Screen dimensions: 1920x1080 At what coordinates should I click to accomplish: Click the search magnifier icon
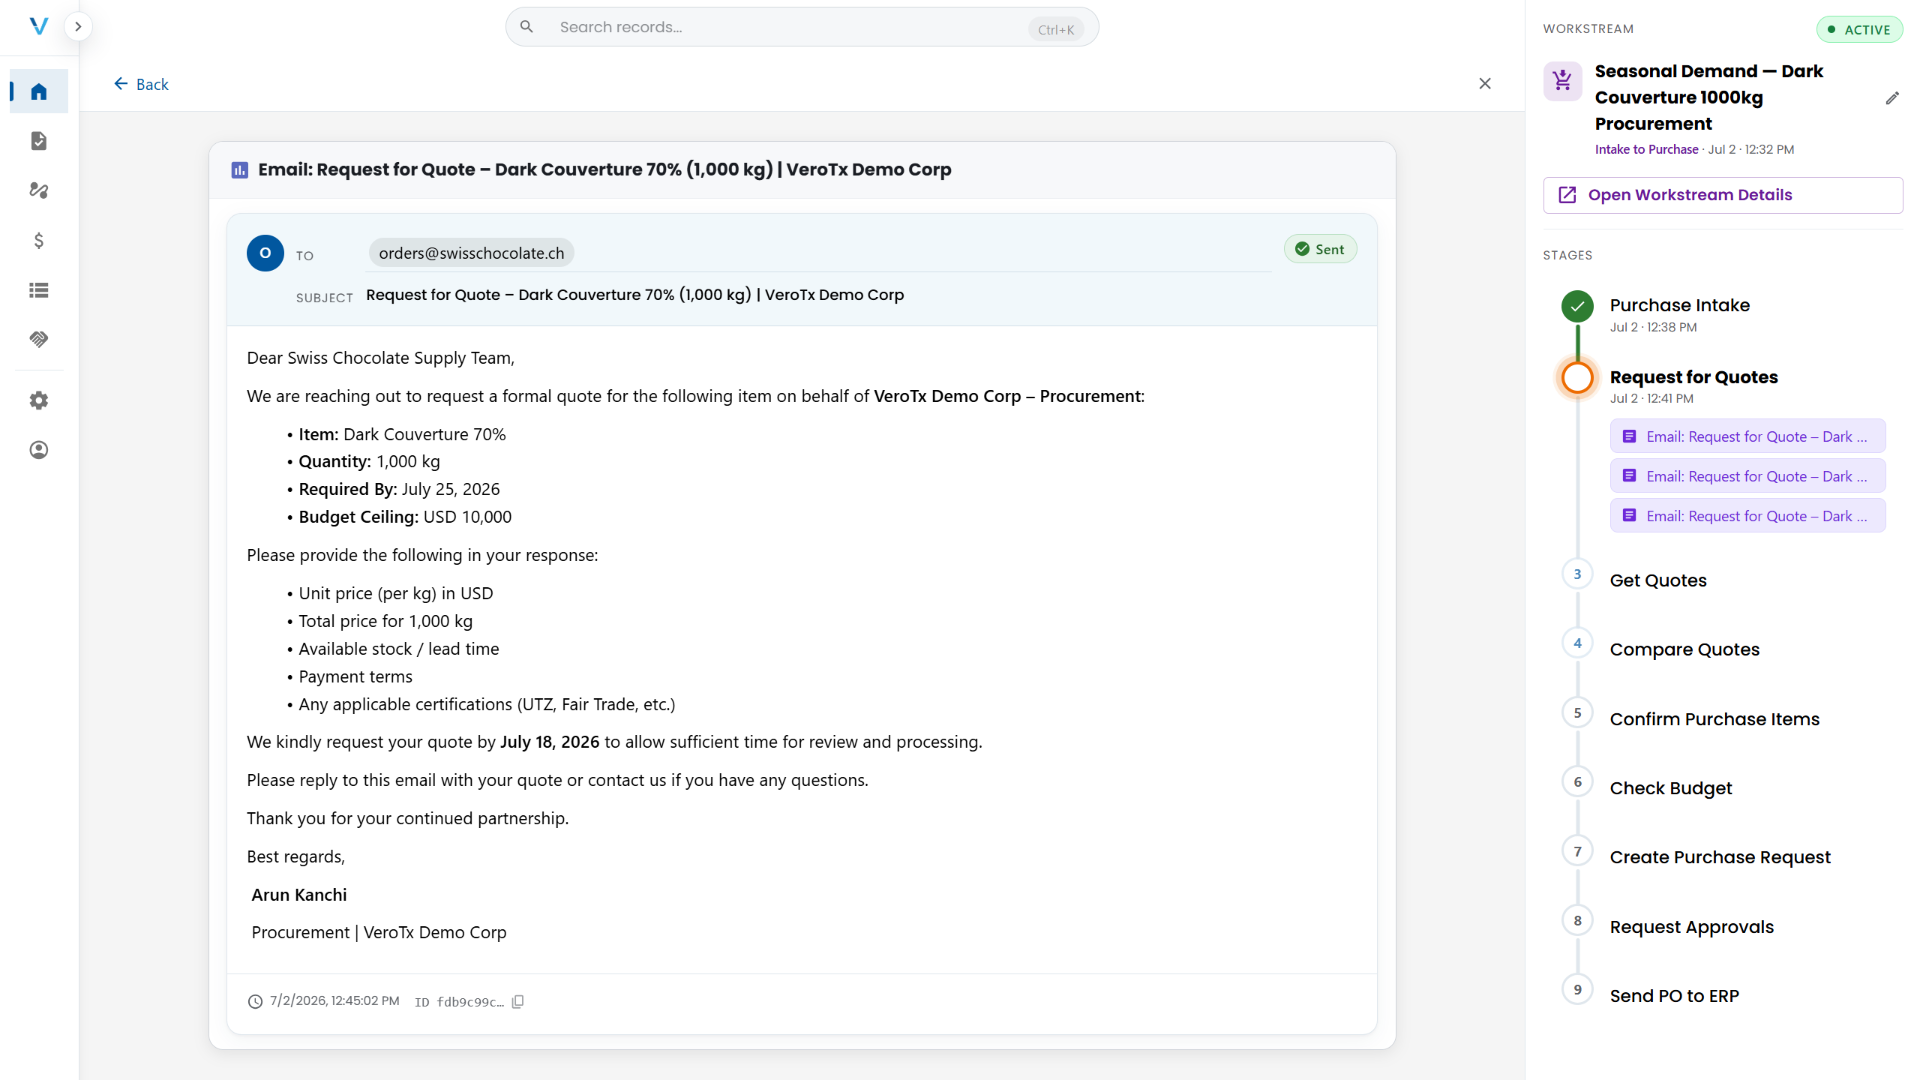(527, 27)
